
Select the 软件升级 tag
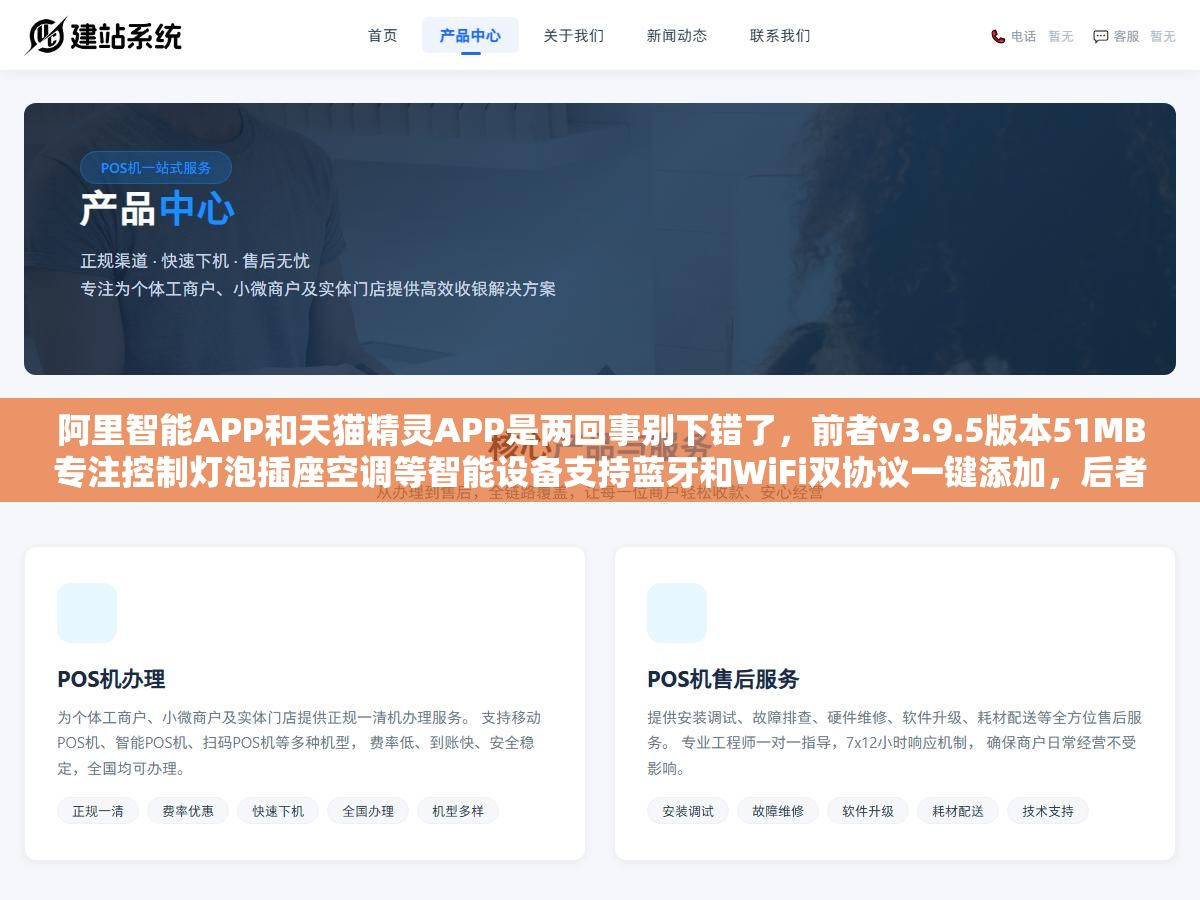coord(868,811)
